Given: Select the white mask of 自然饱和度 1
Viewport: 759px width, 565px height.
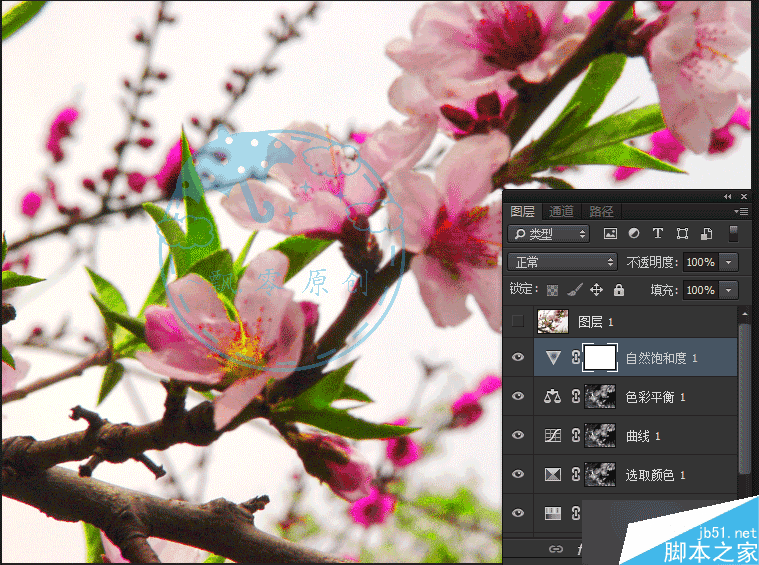Looking at the screenshot, I should pos(600,358).
